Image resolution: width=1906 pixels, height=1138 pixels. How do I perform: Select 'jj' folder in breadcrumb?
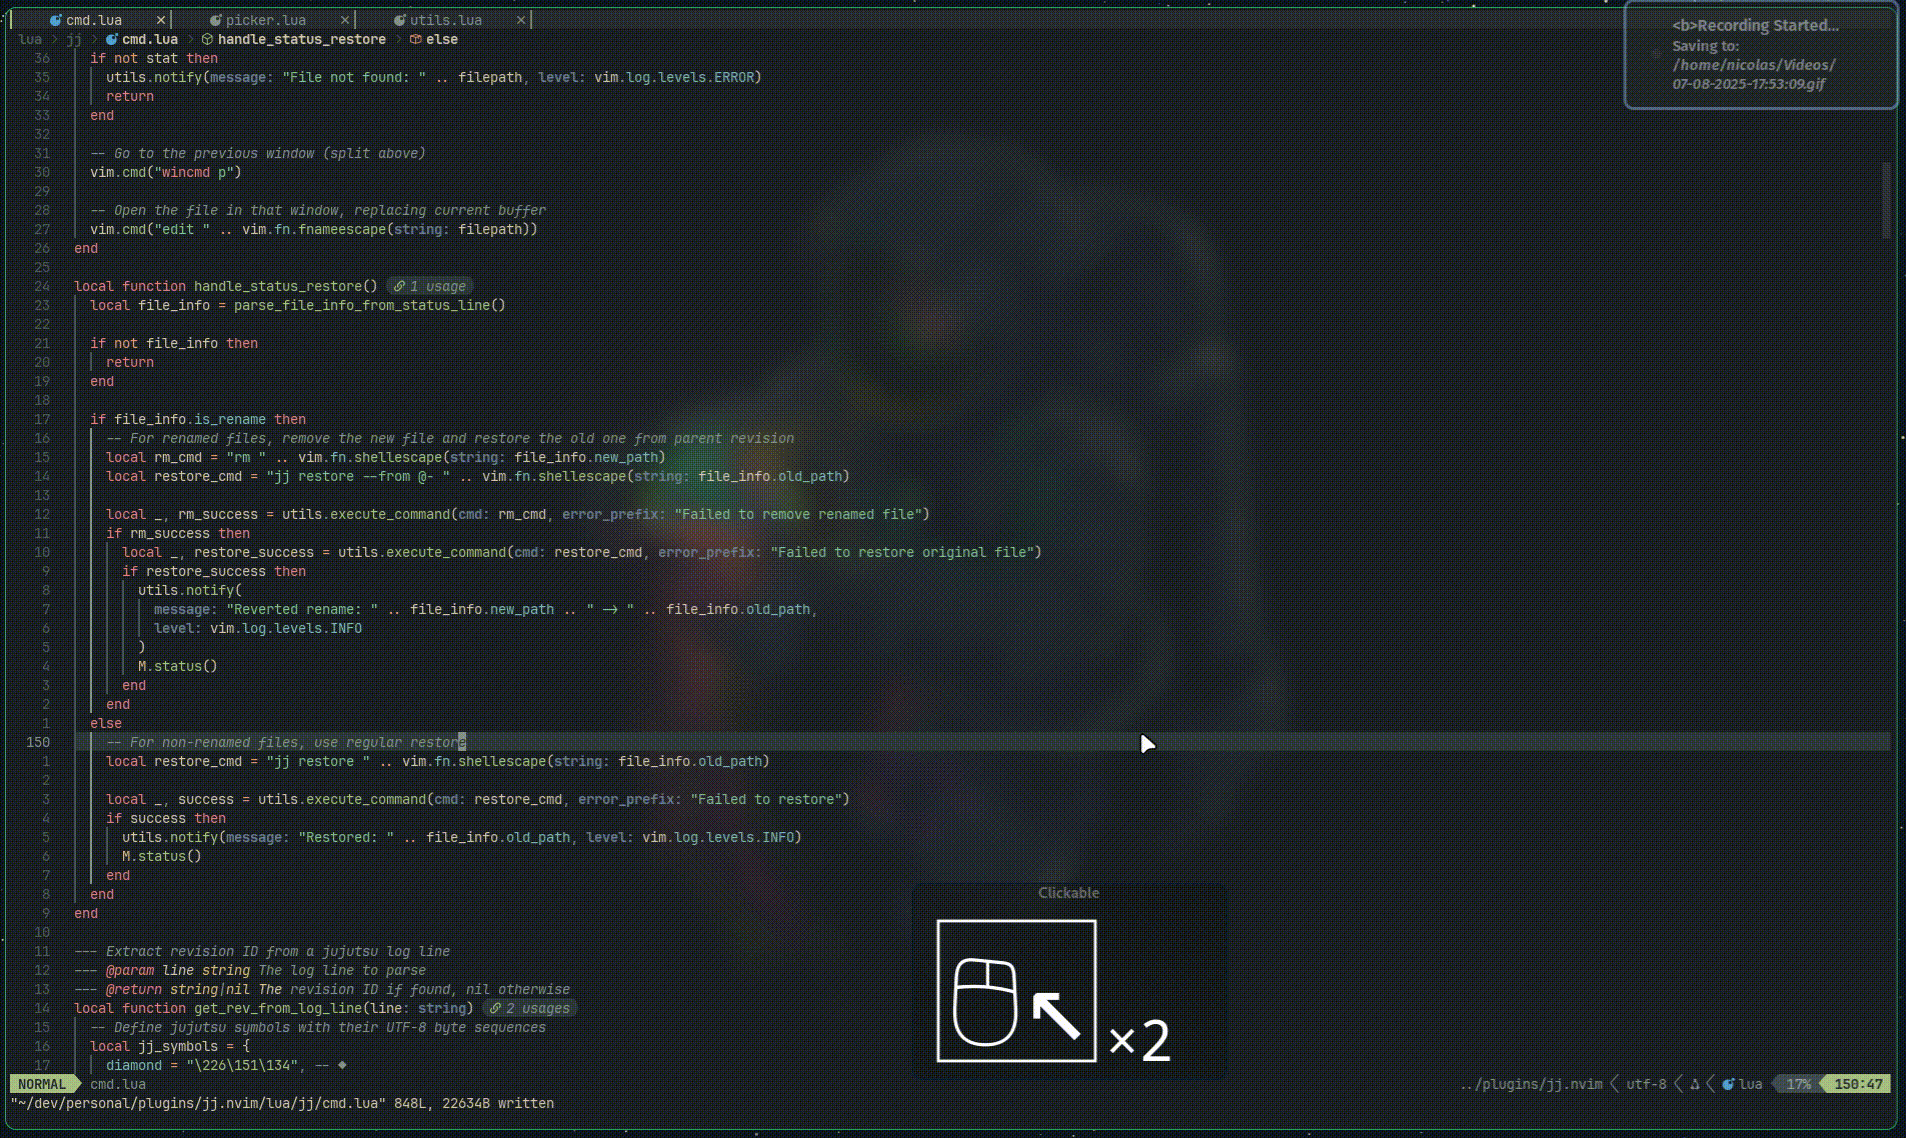point(74,39)
